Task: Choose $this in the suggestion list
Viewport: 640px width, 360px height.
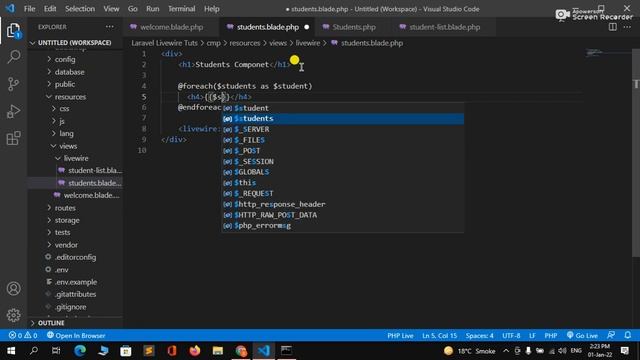Action: [x=343, y=183]
